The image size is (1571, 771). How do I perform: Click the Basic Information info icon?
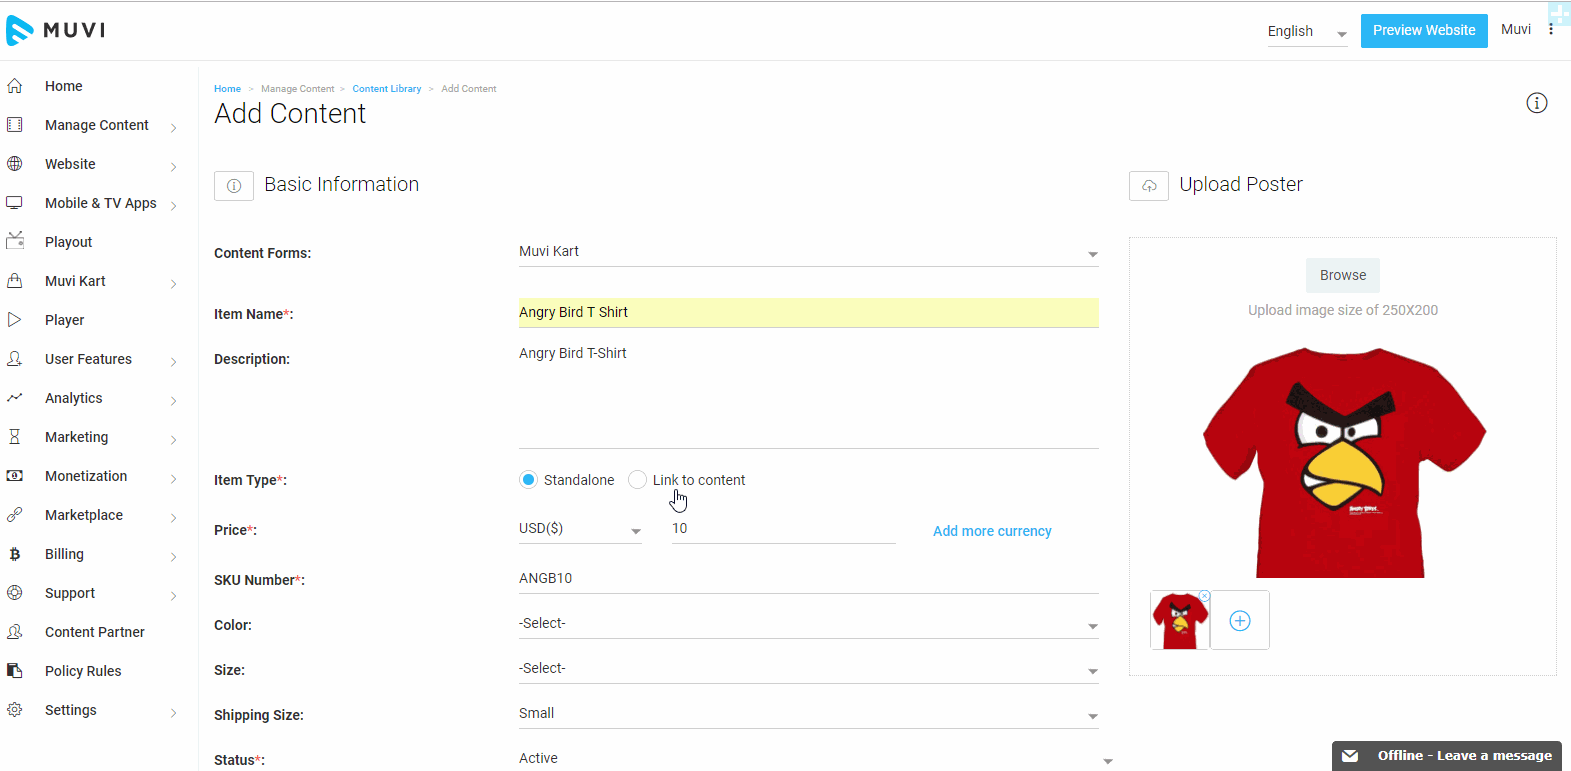[x=234, y=186]
